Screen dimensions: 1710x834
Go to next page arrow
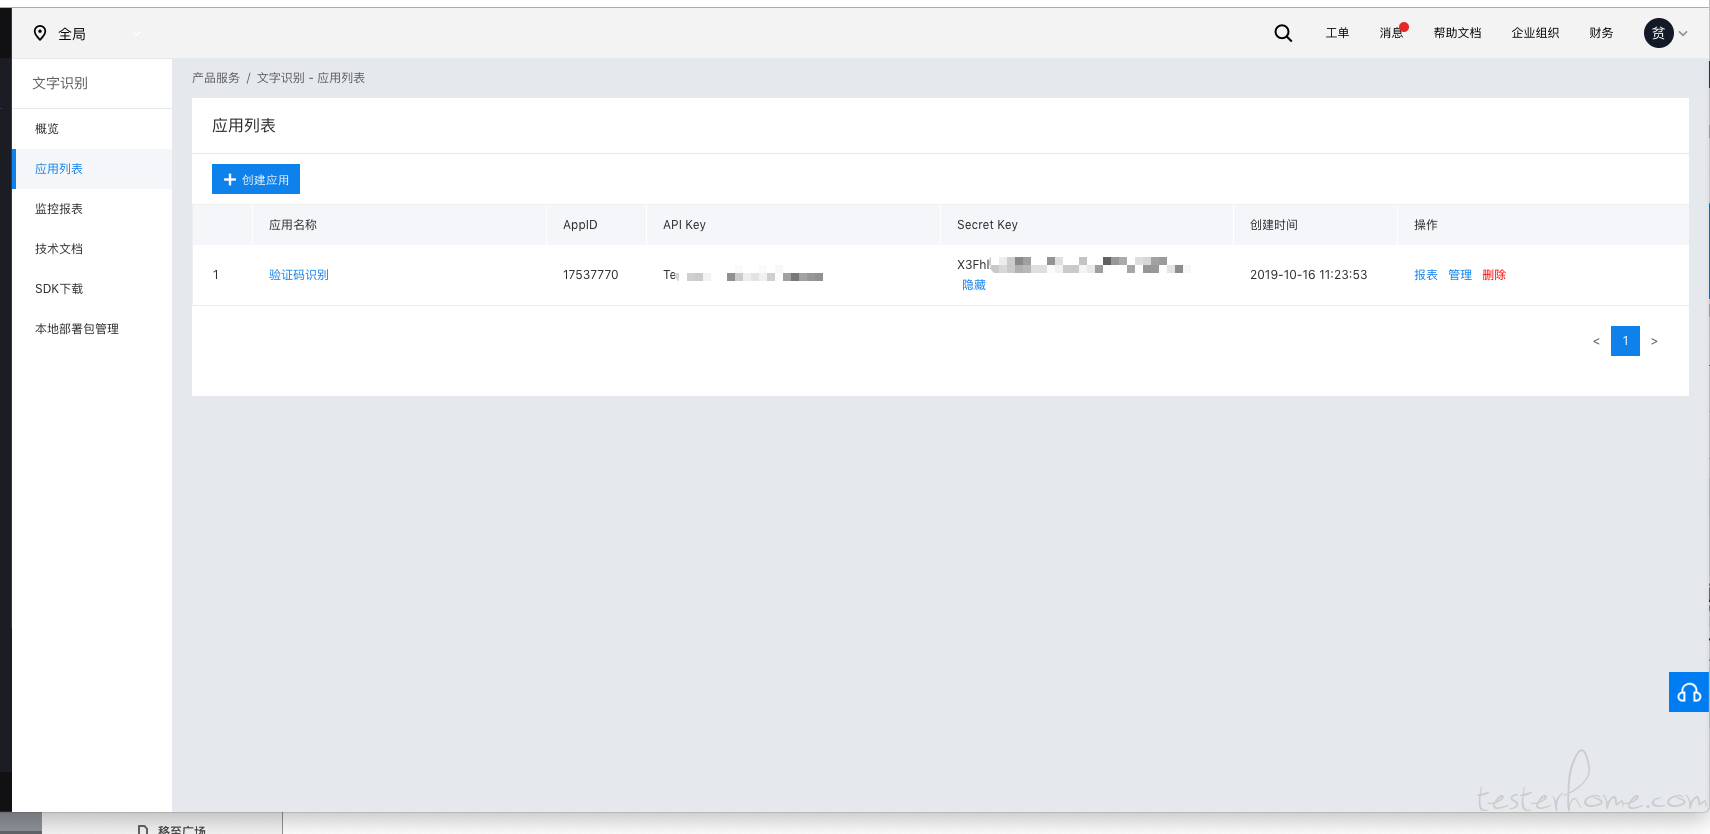tap(1654, 341)
